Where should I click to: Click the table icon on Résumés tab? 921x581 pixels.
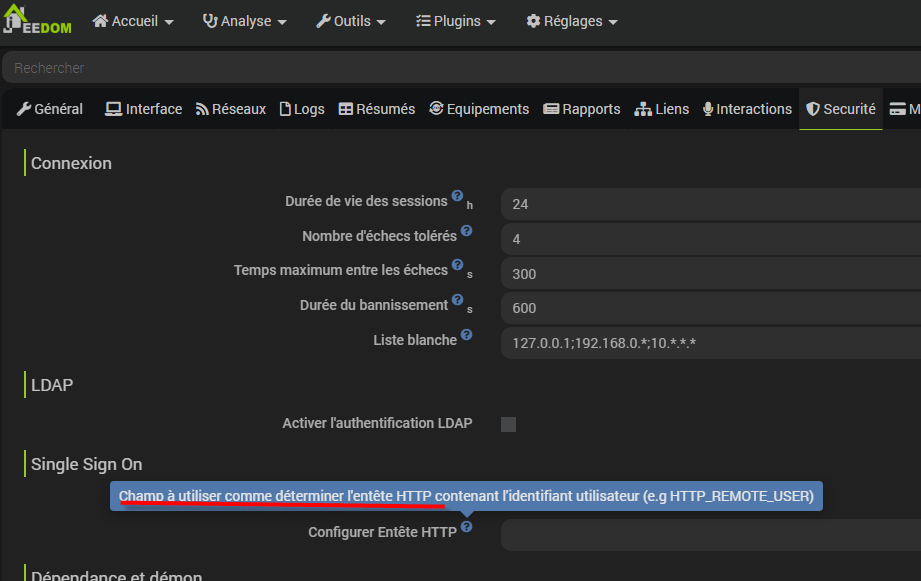tap(346, 109)
